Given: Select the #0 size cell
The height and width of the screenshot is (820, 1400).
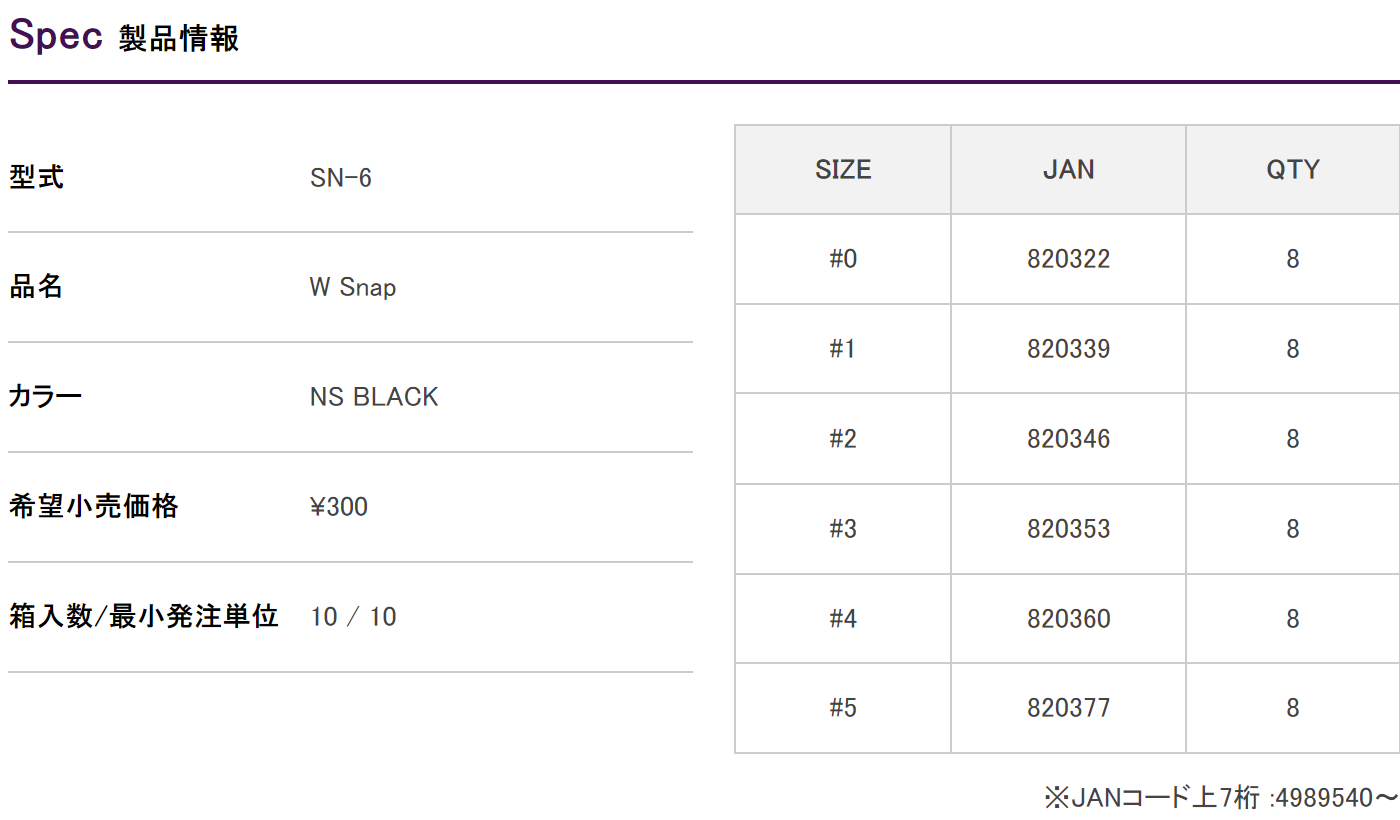Looking at the screenshot, I should pos(843,259).
